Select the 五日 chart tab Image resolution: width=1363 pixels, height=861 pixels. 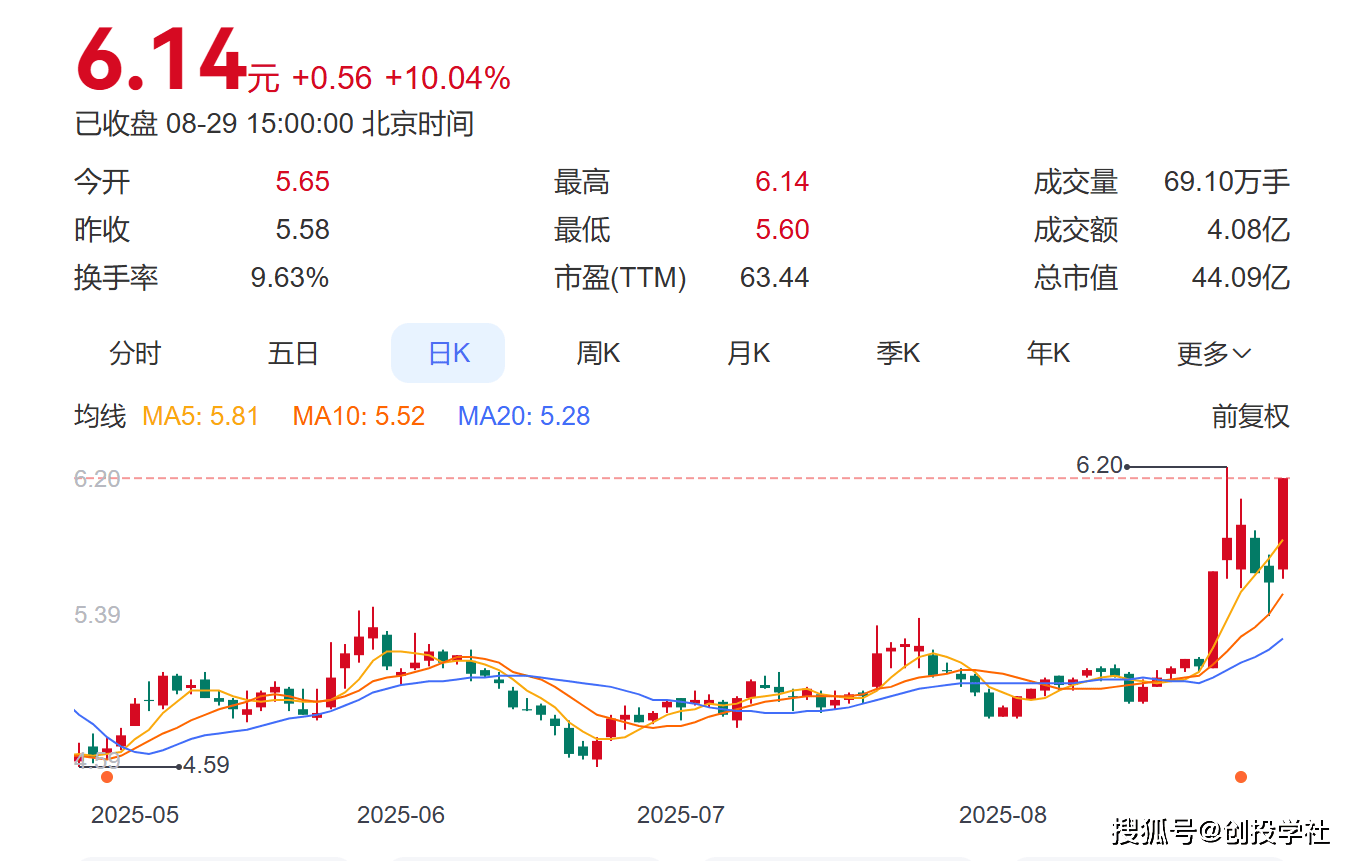[x=292, y=353]
